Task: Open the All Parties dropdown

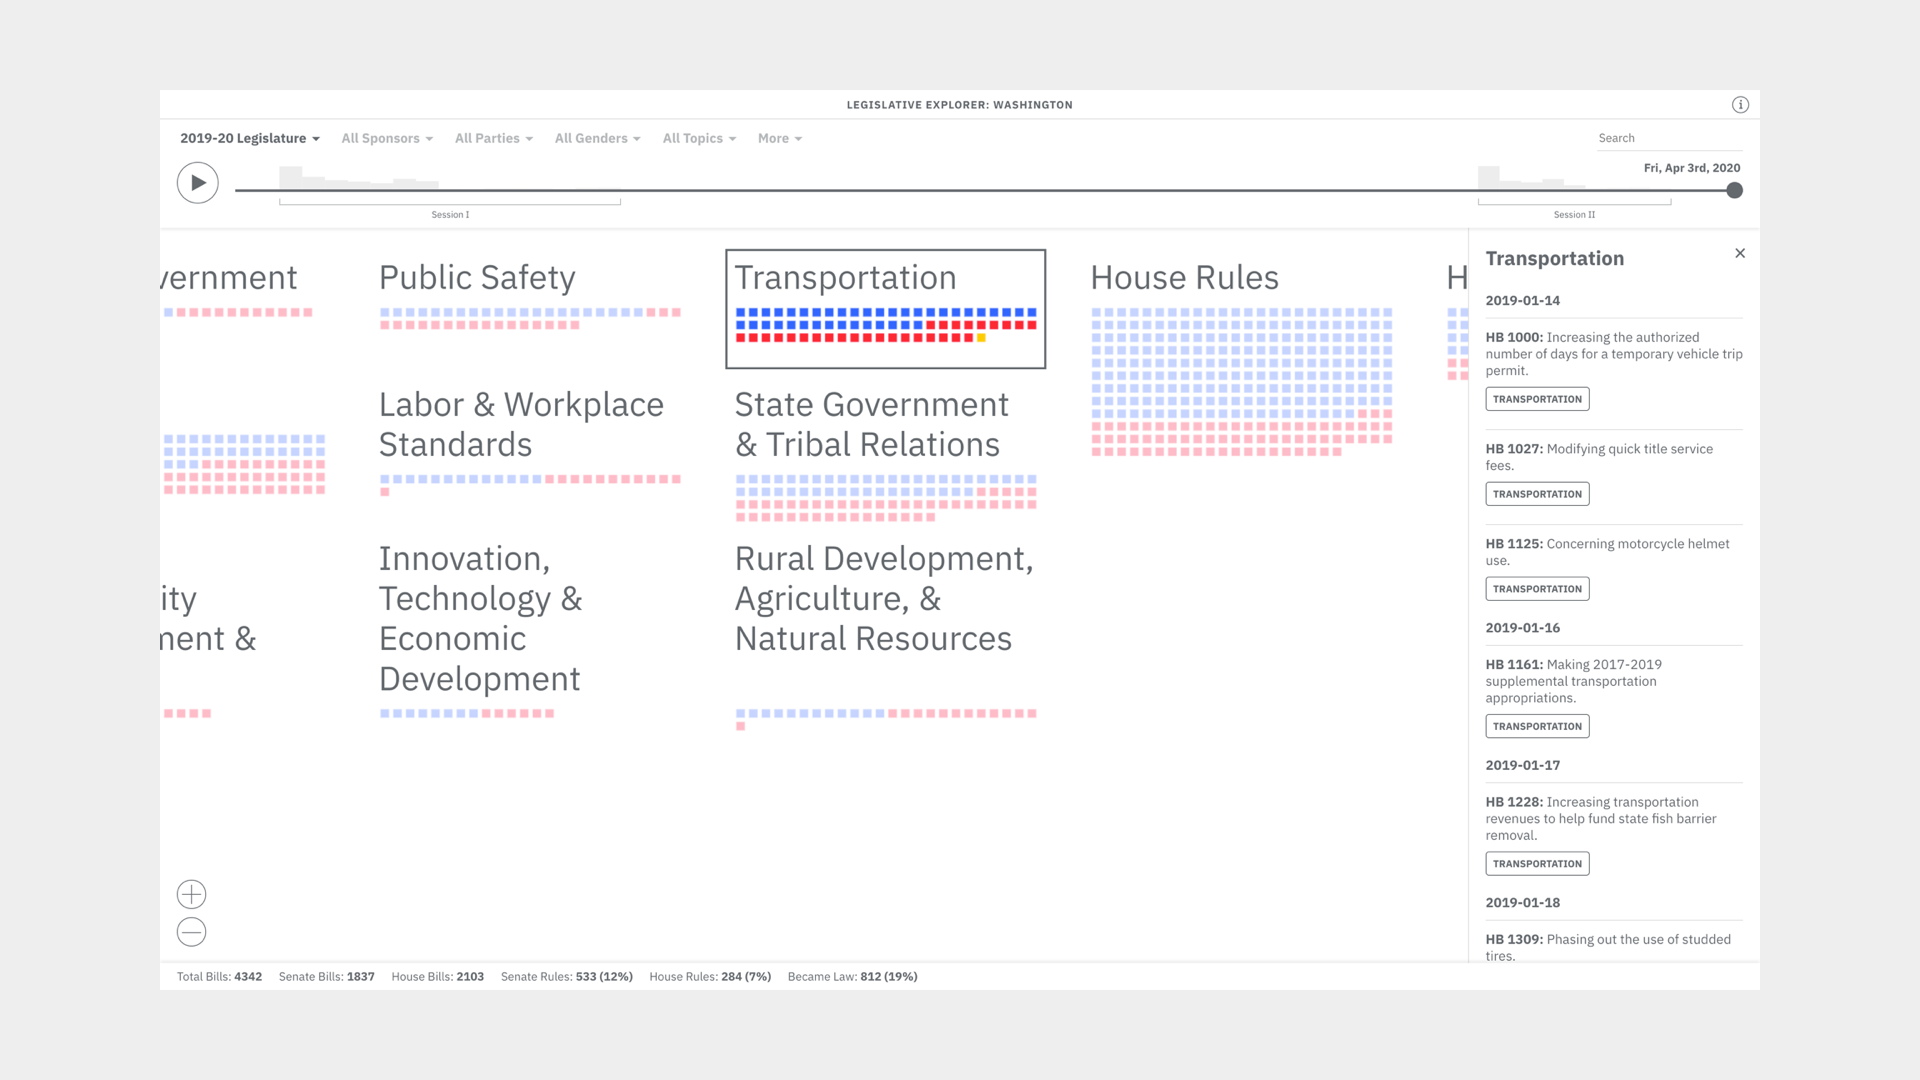Action: point(493,138)
